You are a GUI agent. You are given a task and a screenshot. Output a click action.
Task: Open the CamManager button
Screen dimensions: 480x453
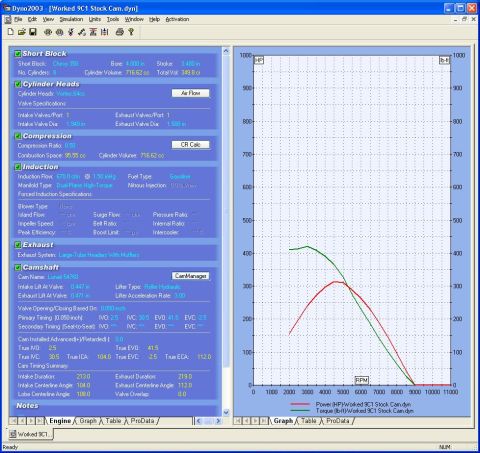191,276
